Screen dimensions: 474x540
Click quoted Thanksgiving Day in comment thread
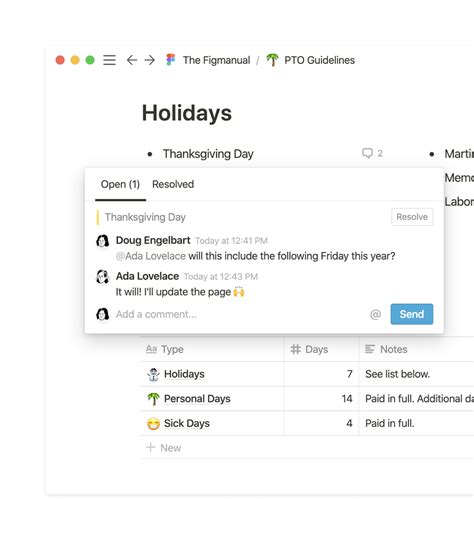[145, 217]
